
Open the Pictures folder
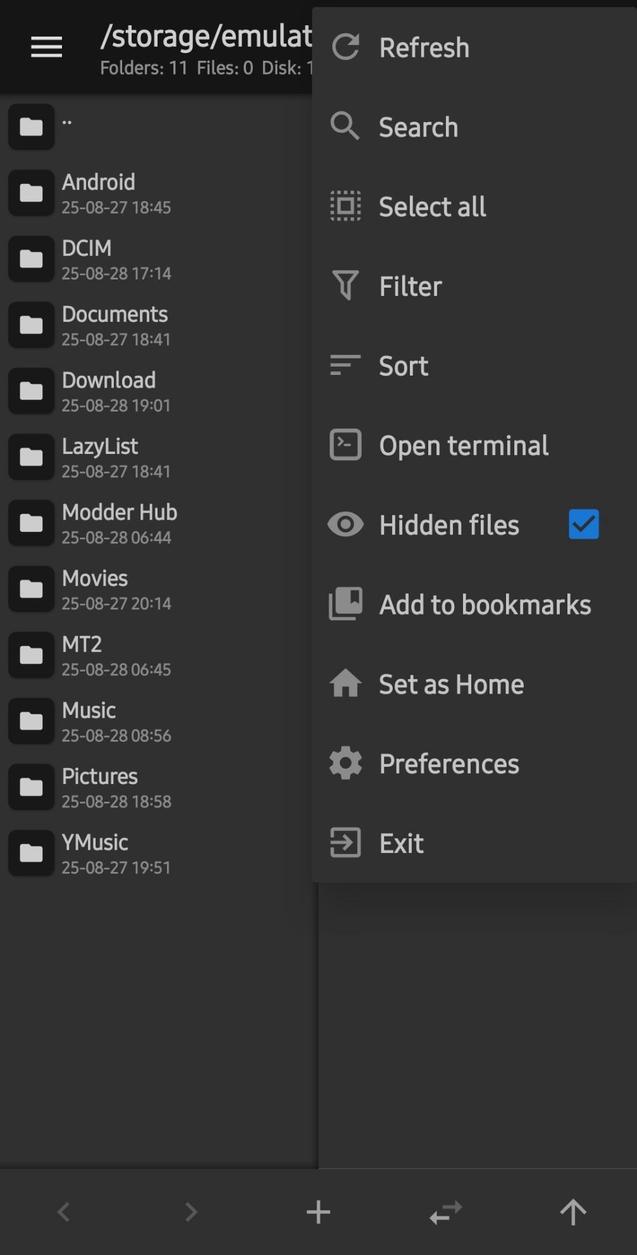158,787
